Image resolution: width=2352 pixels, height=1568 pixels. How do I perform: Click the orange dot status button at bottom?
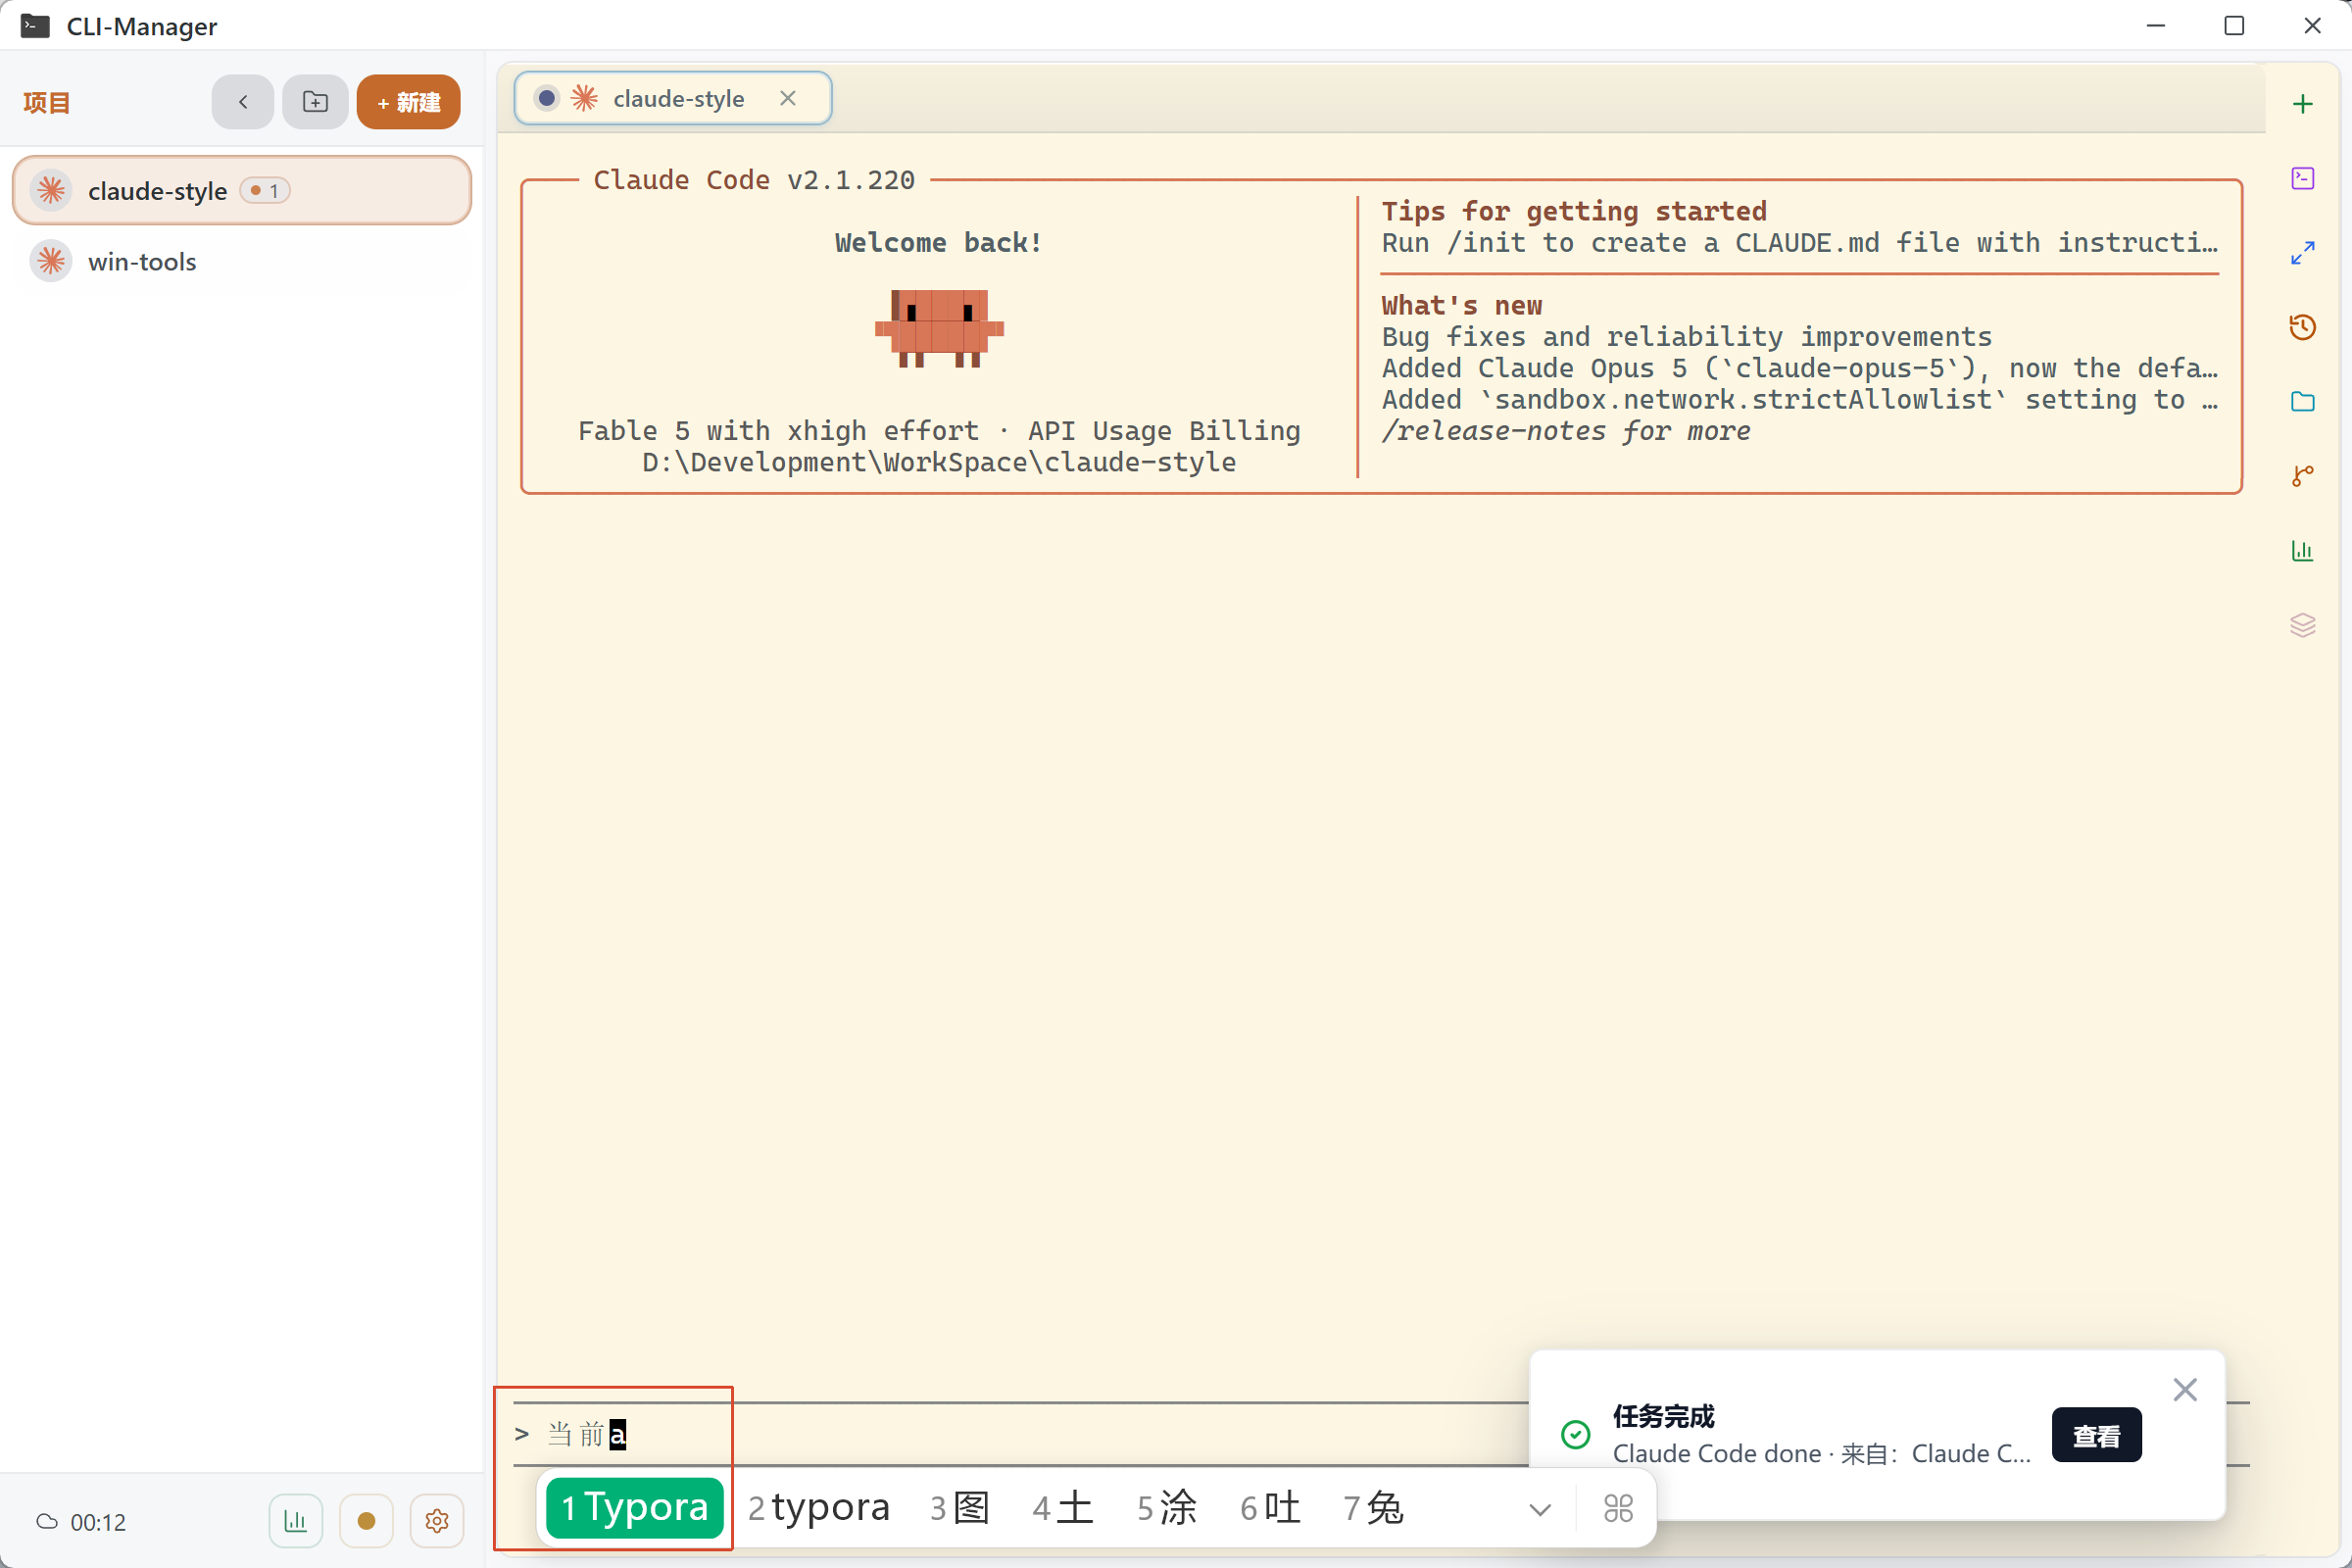pyautogui.click(x=366, y=1521)
